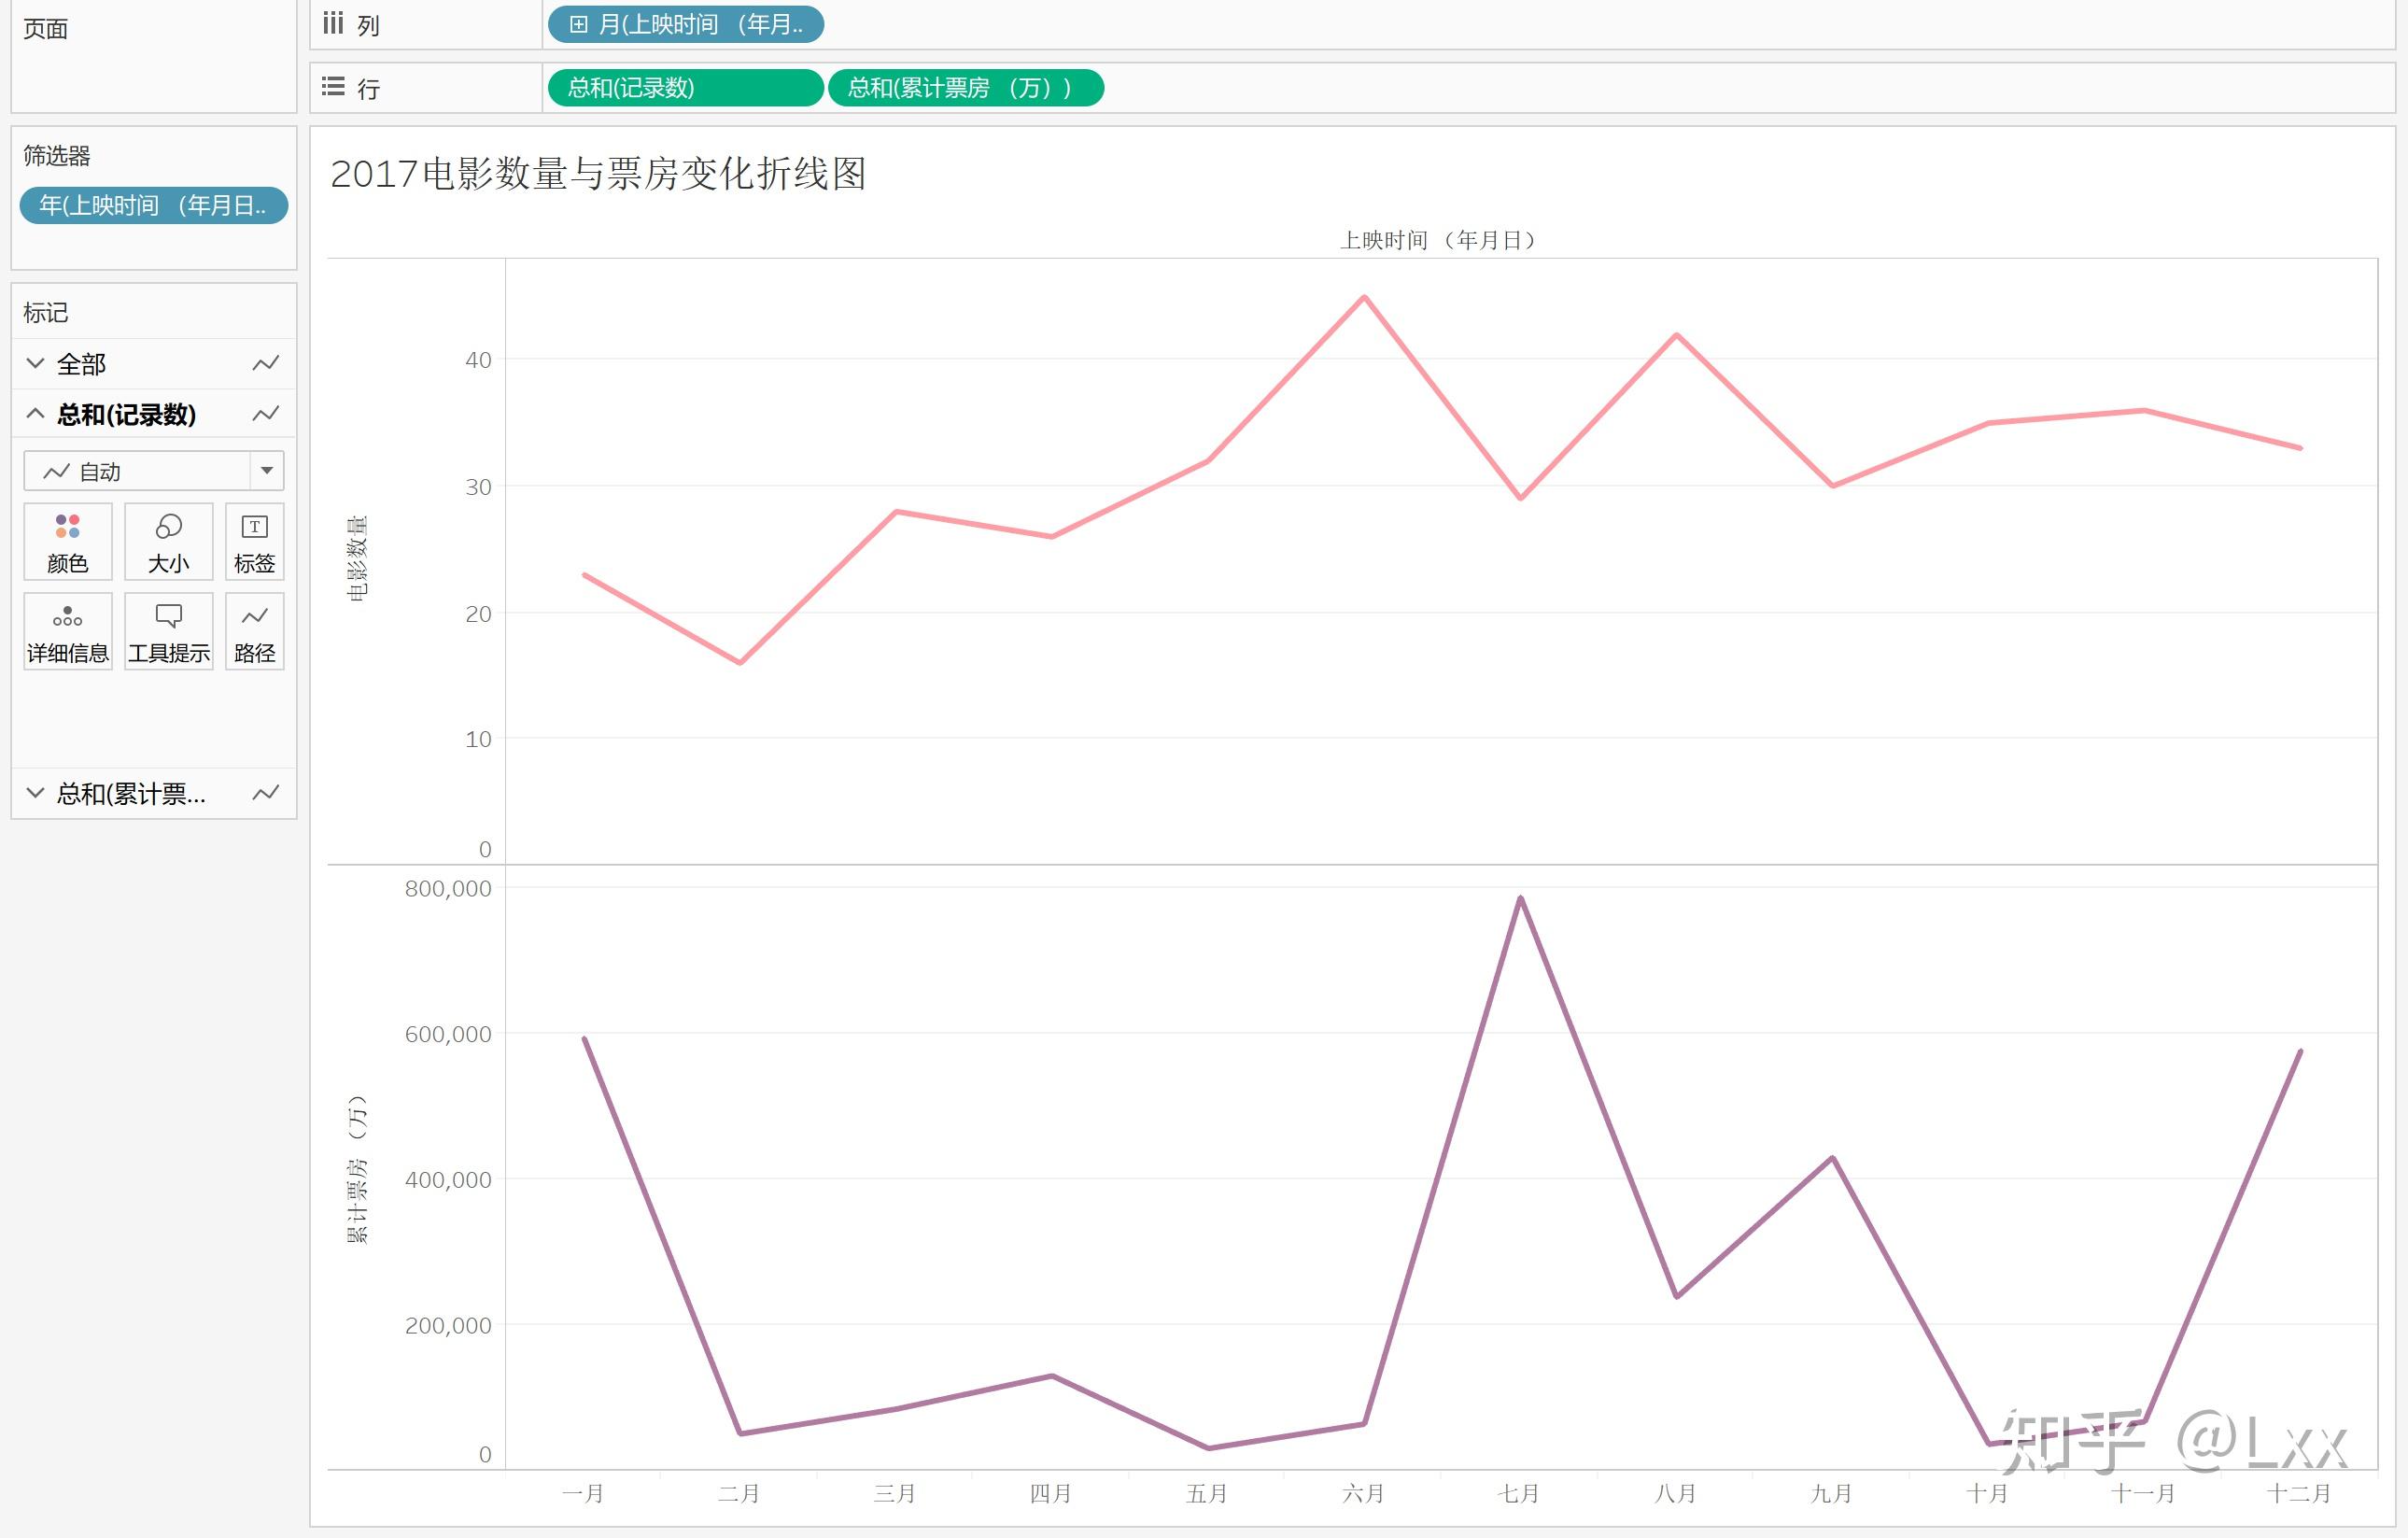
Task: Select the 总和(累计票房 (万)) row pill
Action: pos(966,88)
